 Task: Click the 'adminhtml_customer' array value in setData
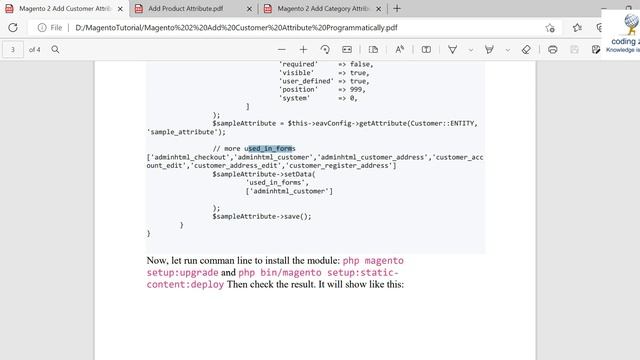click(289, 191)
